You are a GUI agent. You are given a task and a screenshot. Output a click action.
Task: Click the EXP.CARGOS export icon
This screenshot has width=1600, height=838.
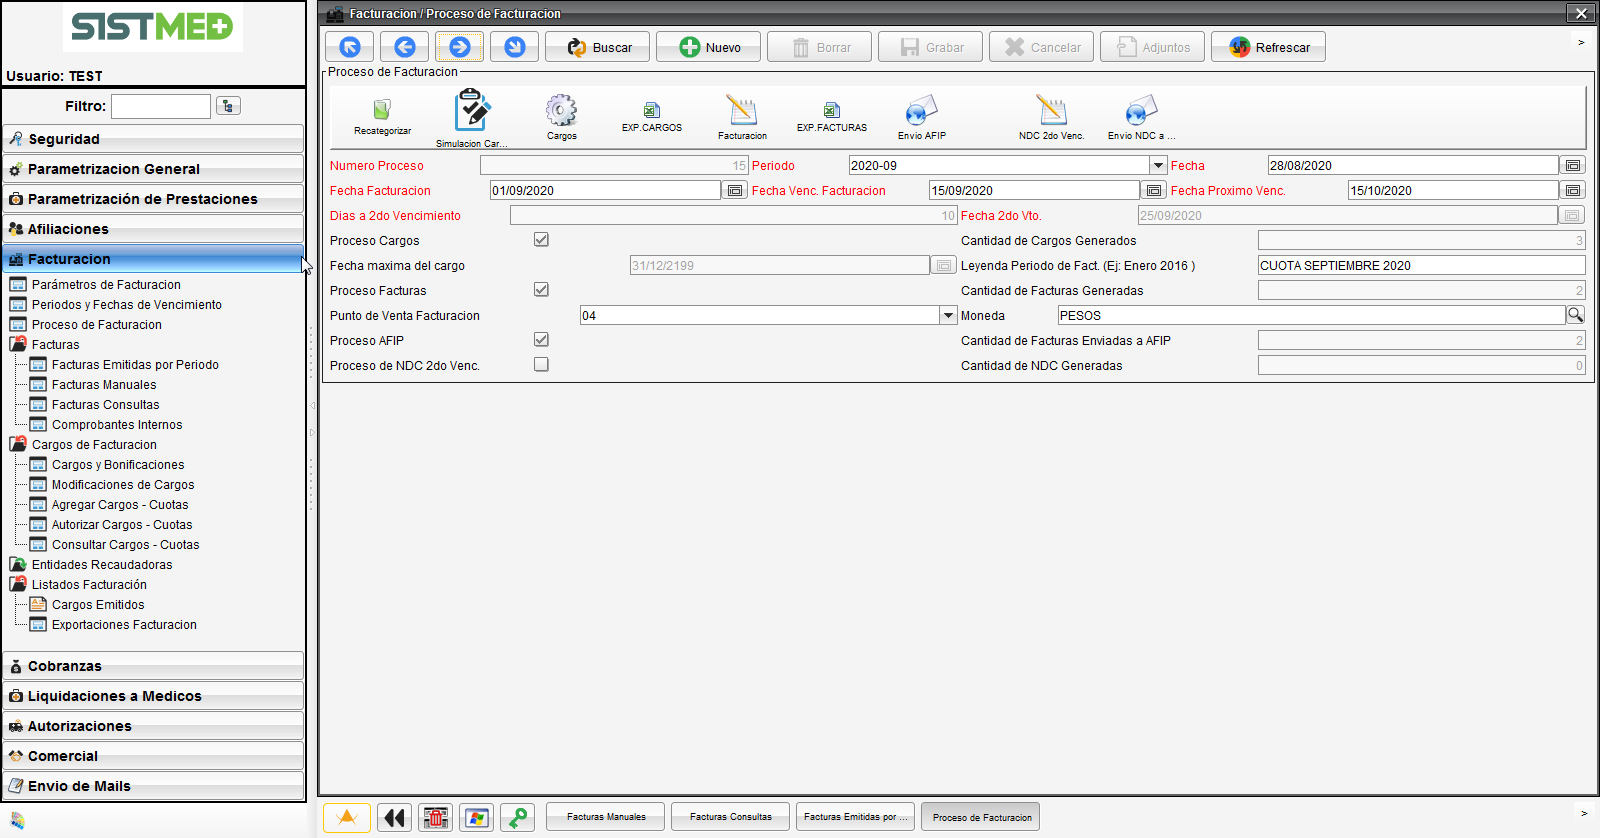pos(652,110)
